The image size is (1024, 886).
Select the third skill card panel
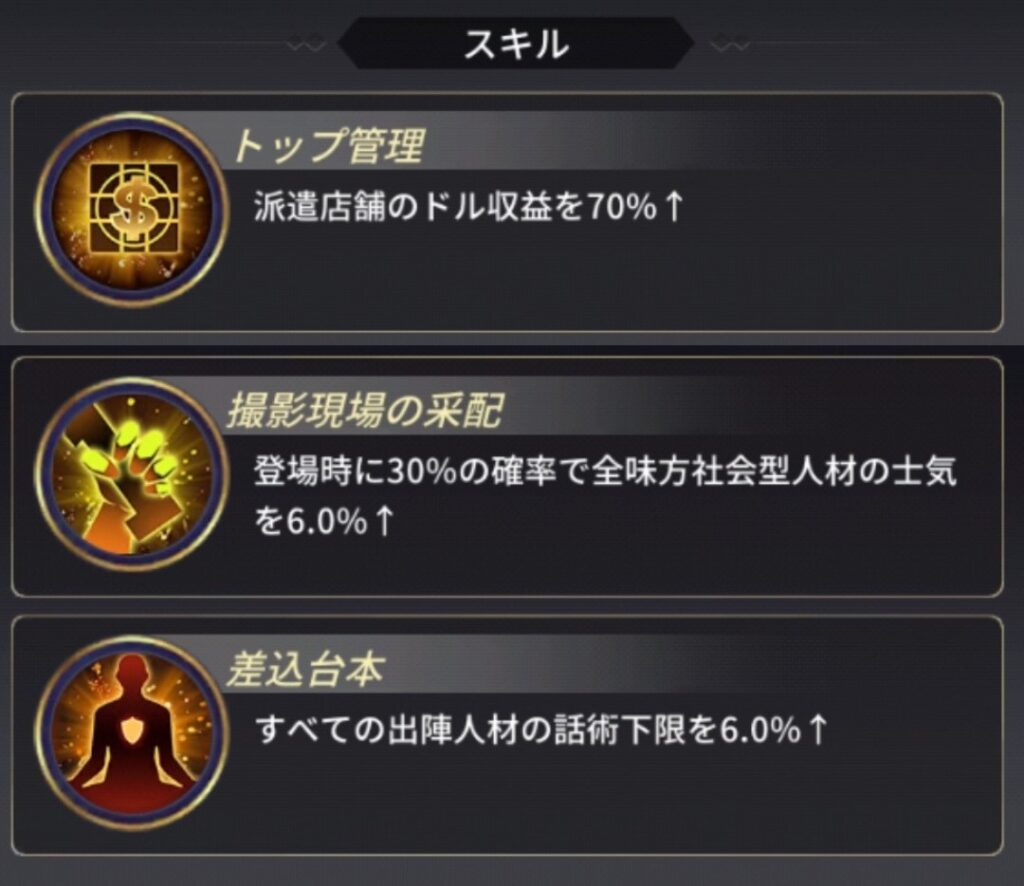pyautogui.click(x=507, y=735)
